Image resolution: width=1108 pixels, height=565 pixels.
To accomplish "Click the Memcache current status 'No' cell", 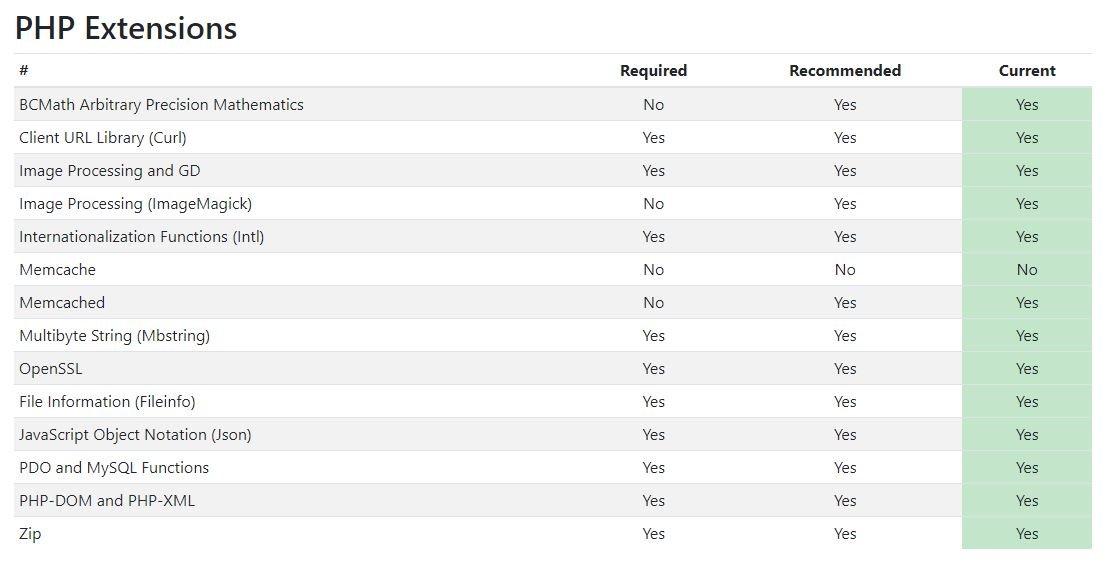I will click(x=1027, y=269).
